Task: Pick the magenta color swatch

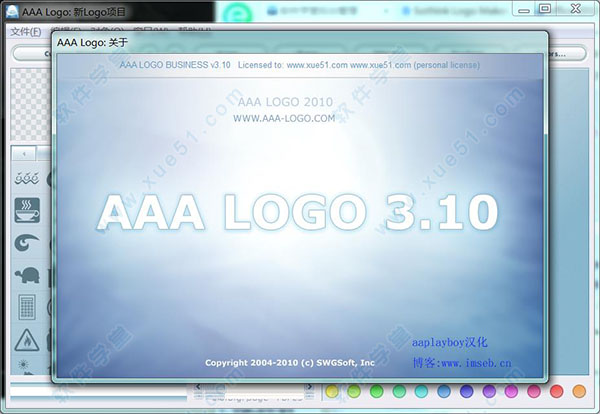Action: tap(511, 391)
